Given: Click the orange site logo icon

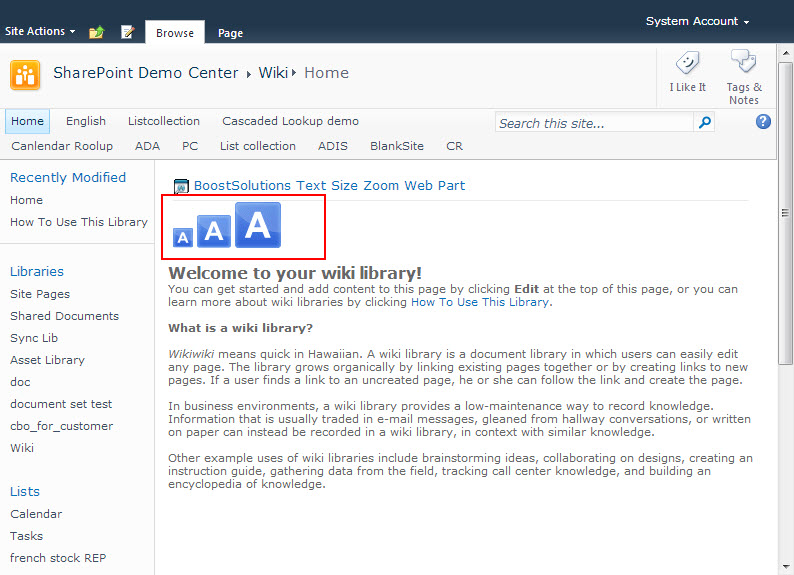Looking at the screenshot, I should [25, 75].
